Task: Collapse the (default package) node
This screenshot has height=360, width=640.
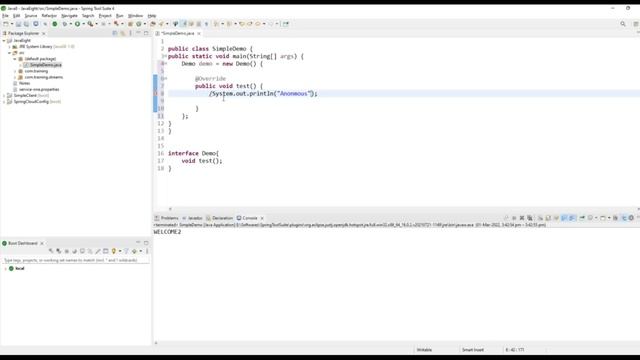Action: (x=15, y=59)
